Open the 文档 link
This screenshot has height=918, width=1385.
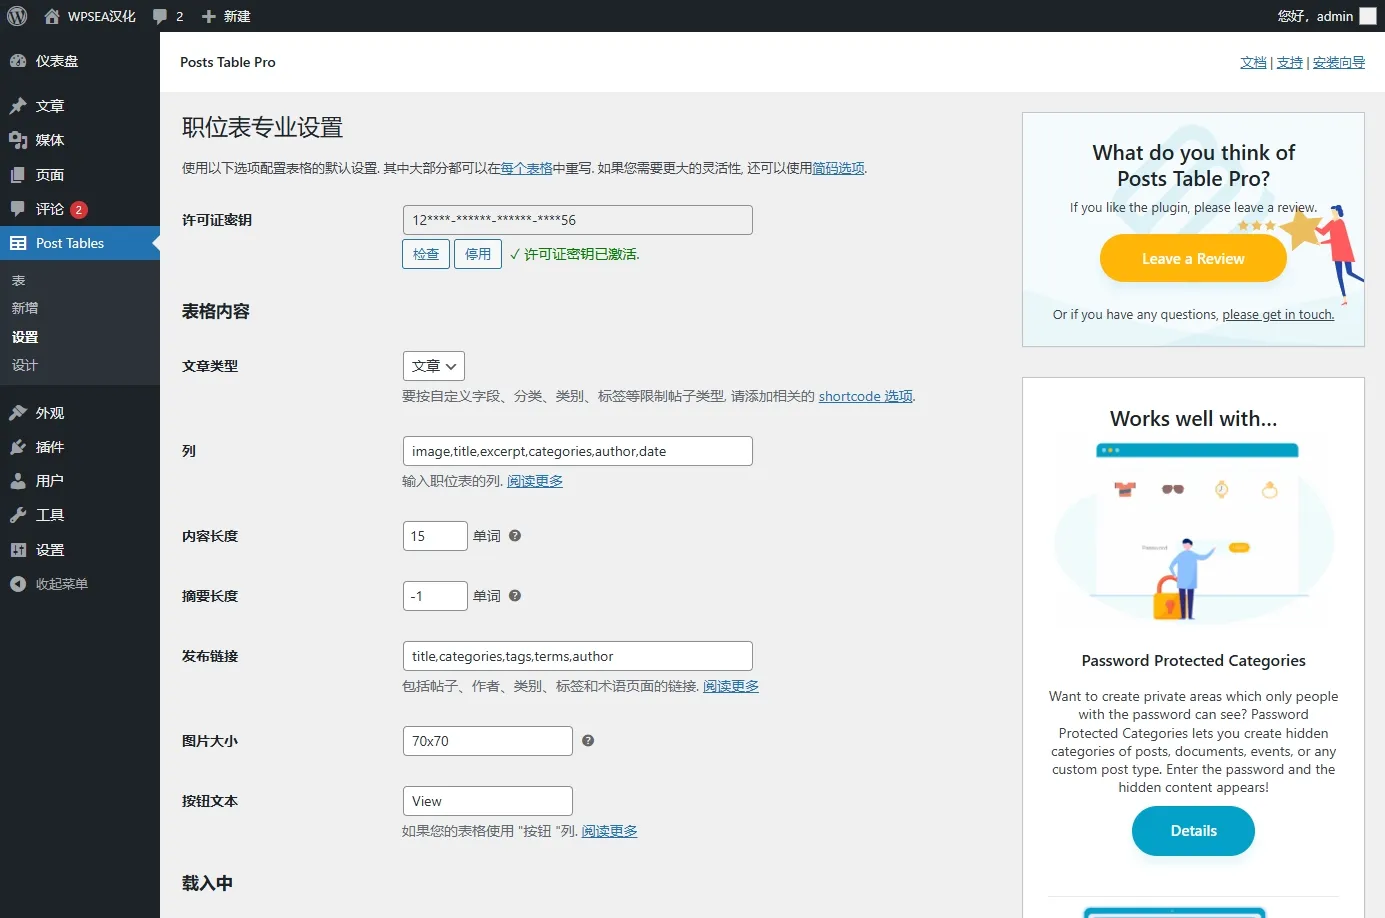(x=1253, y=62)
